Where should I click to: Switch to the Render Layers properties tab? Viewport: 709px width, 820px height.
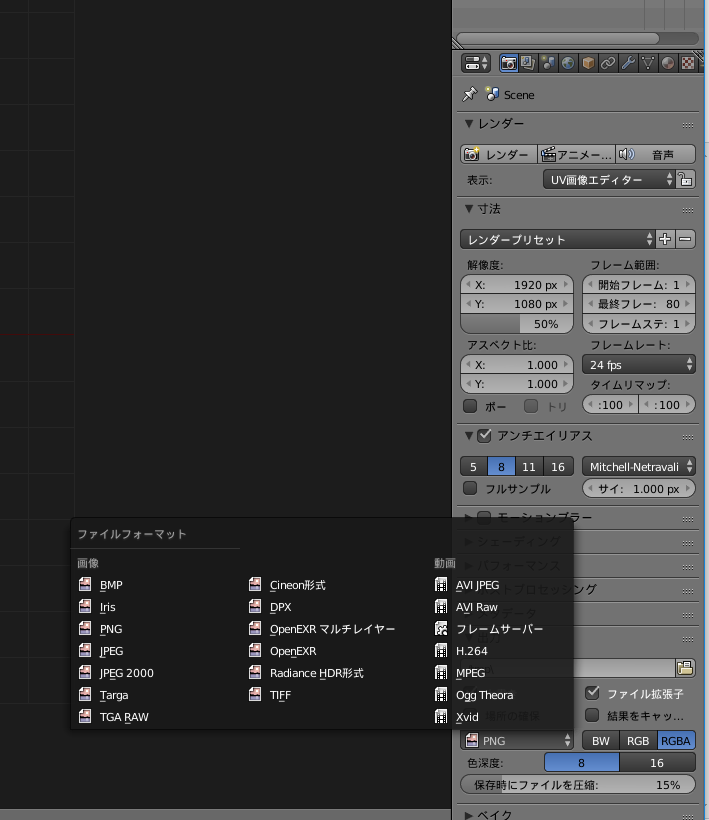[x=528, y=63]
